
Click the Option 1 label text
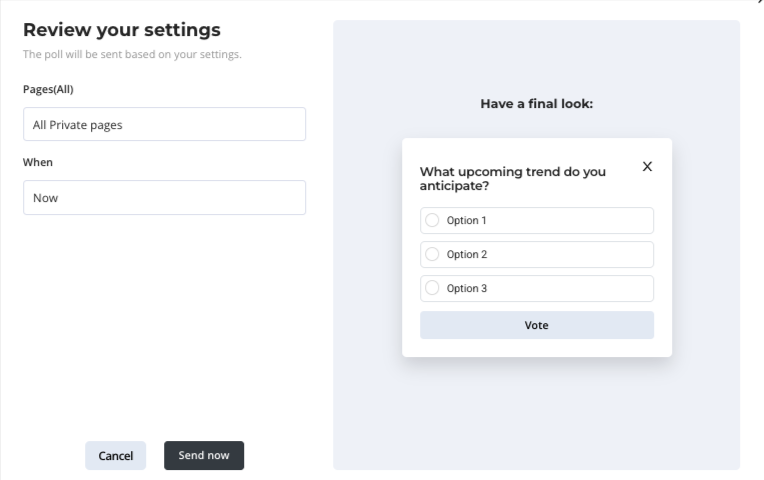pyautogui.click(x=466, y=220)
